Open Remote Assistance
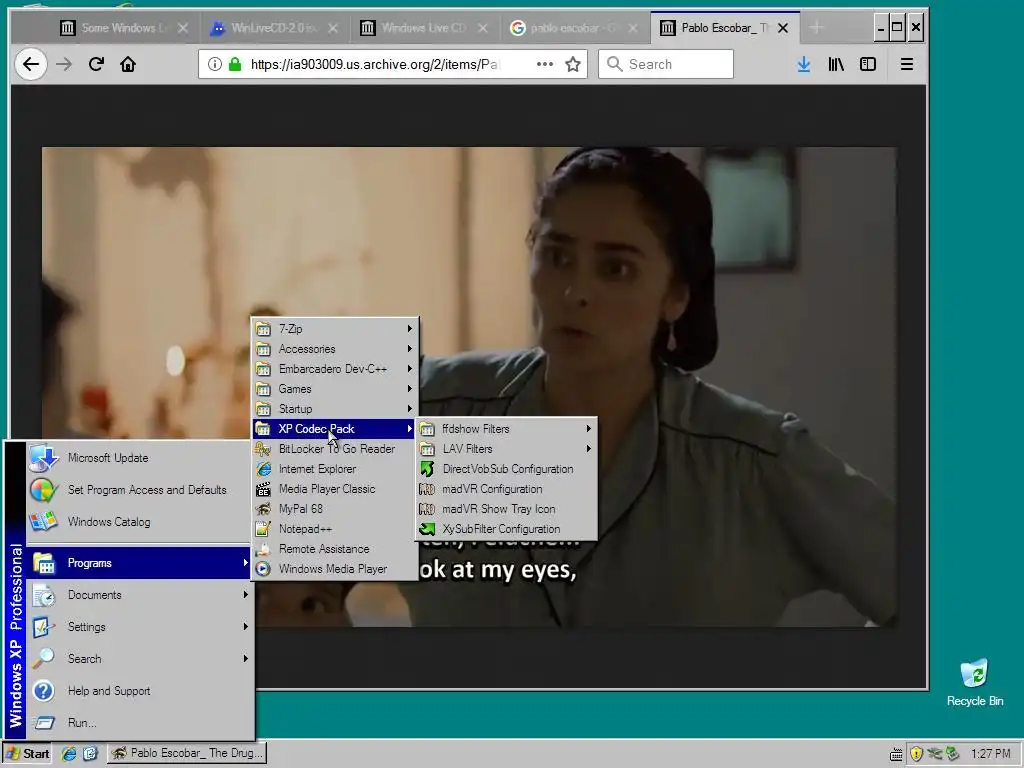 click(x=335, y=549)
